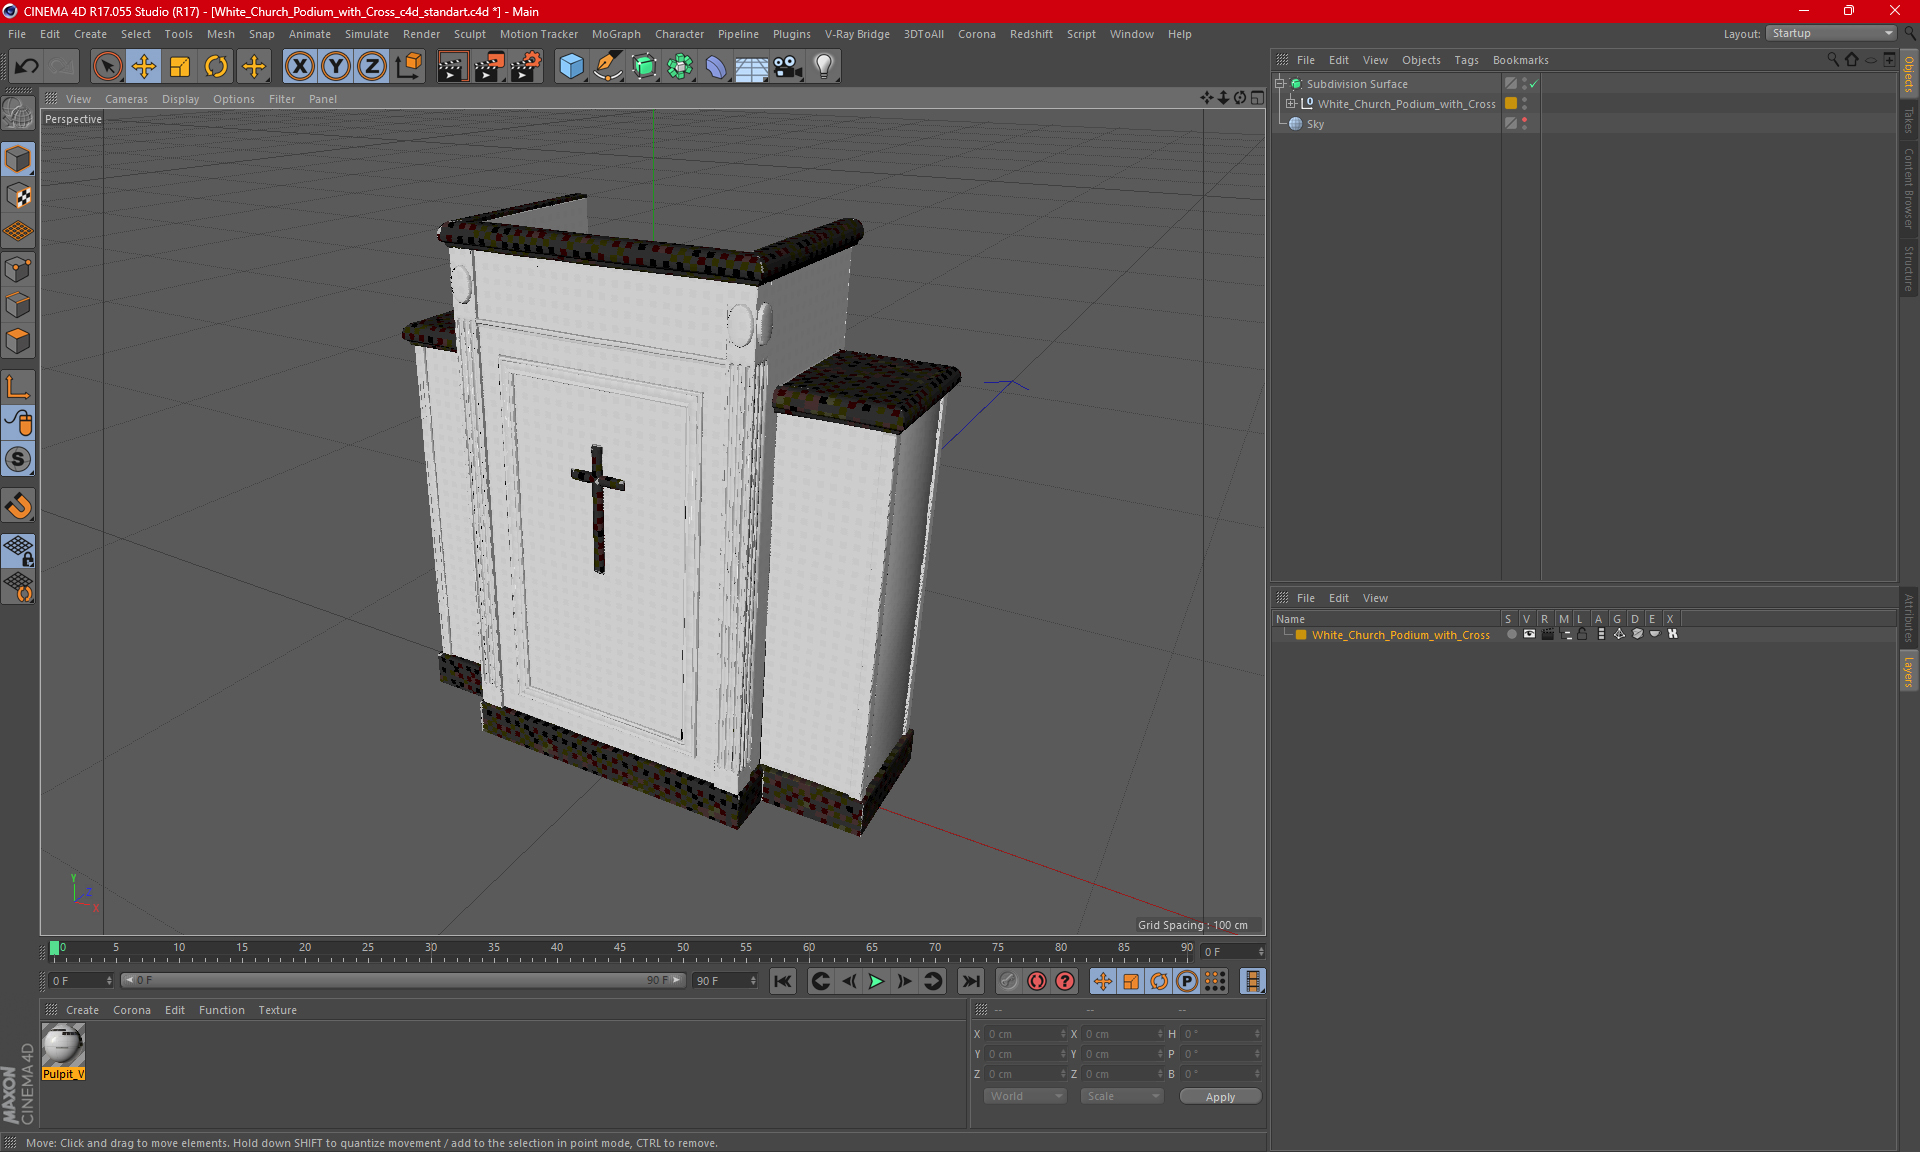Screen dimensions: 1920x1152
Task: Go to end of animation
Action: 970,981
